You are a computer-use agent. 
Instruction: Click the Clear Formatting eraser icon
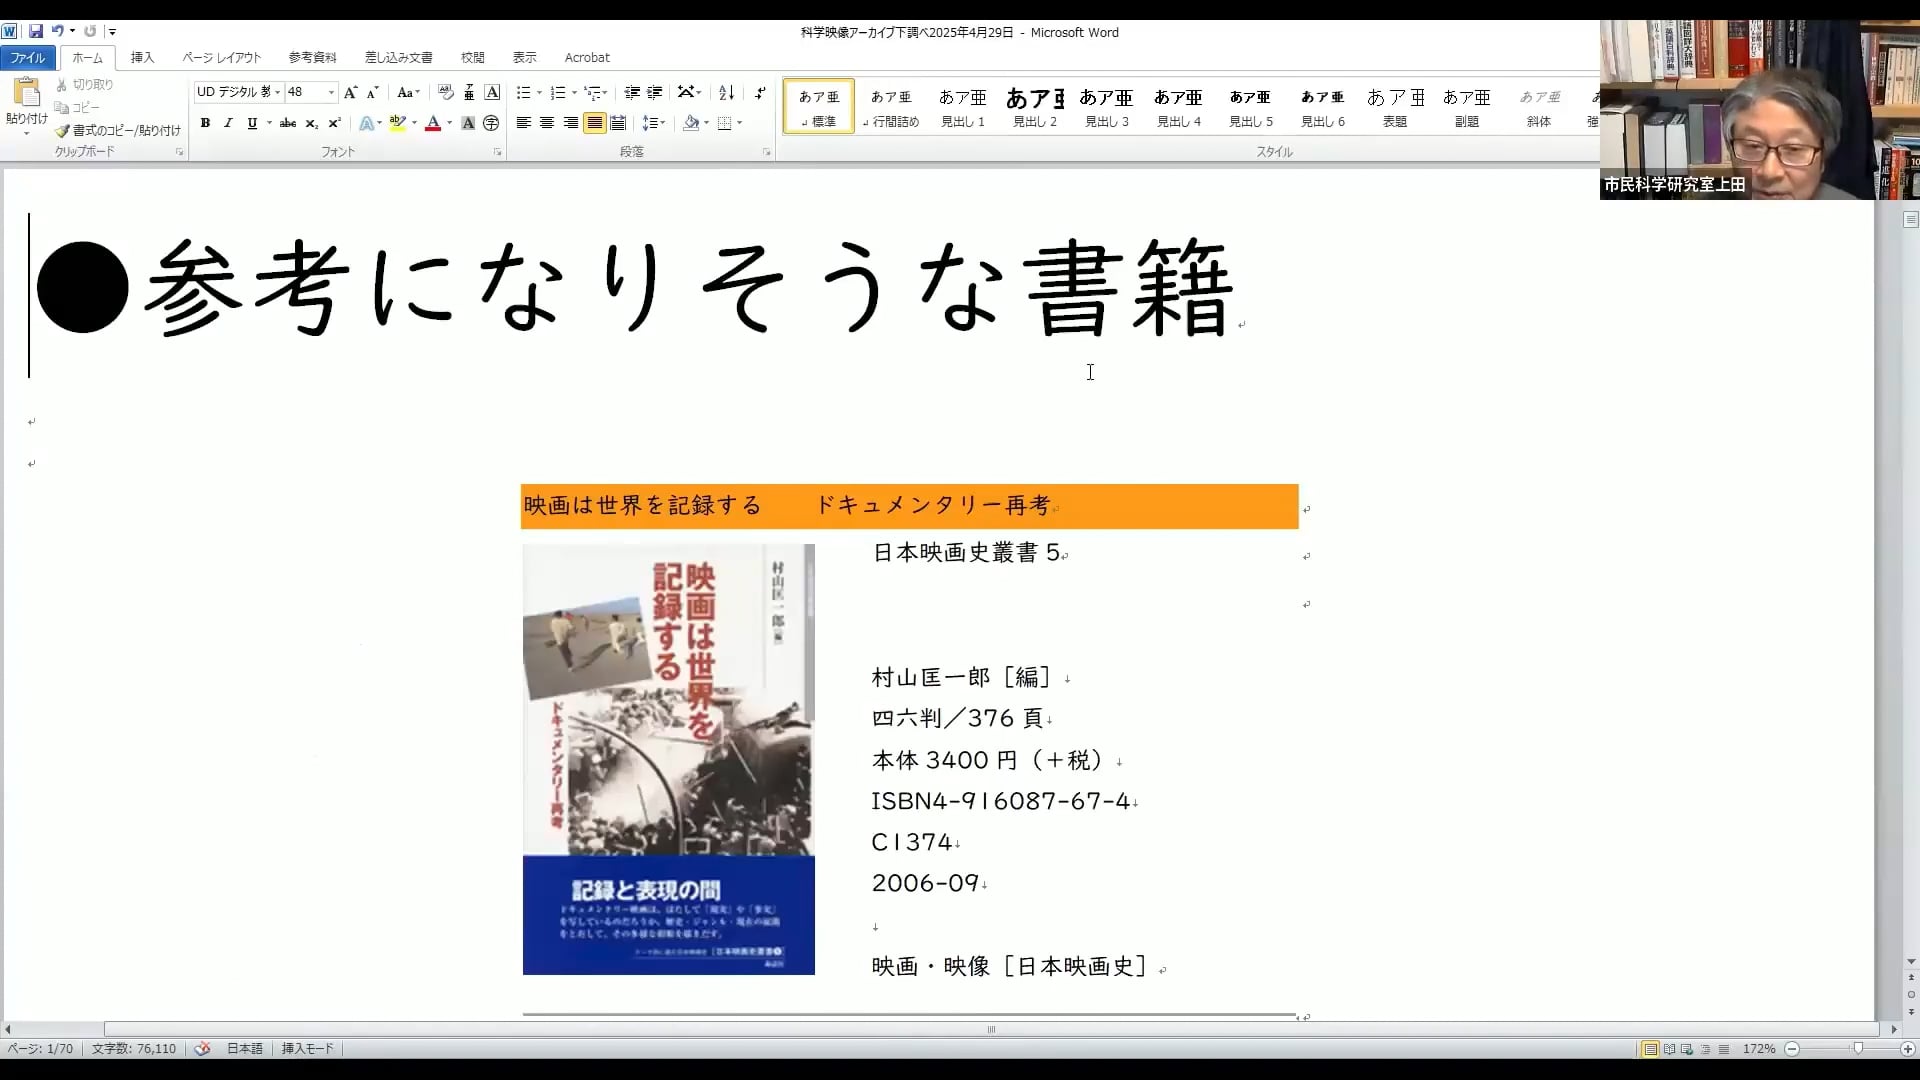[446, 92]
